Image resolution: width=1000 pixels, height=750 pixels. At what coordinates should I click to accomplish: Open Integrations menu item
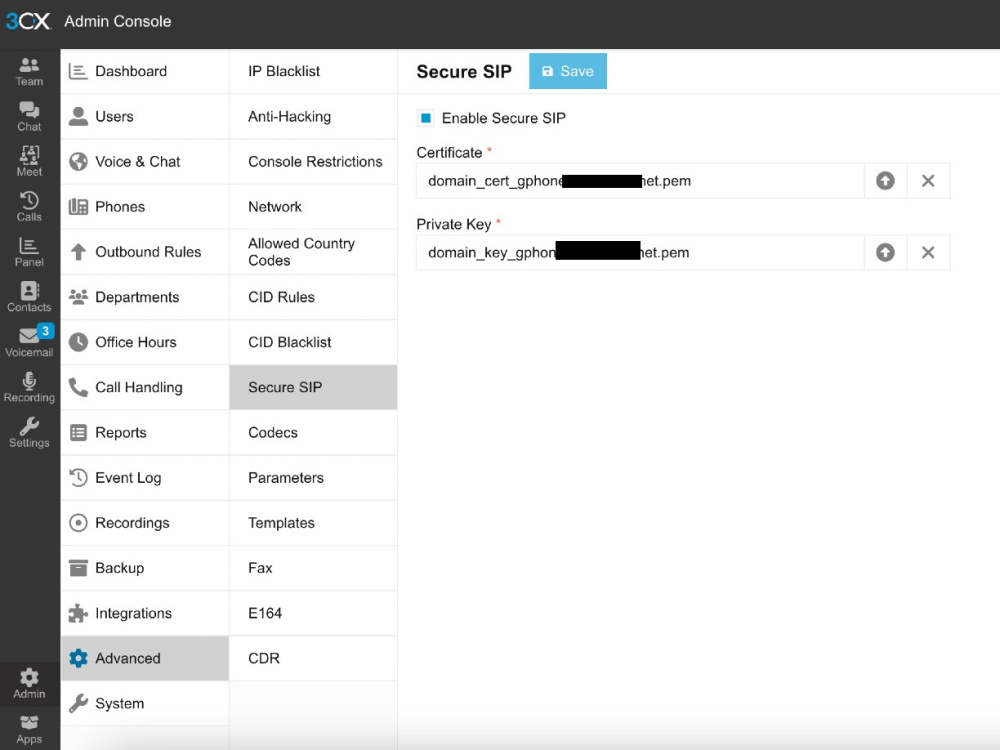point(145,613)
